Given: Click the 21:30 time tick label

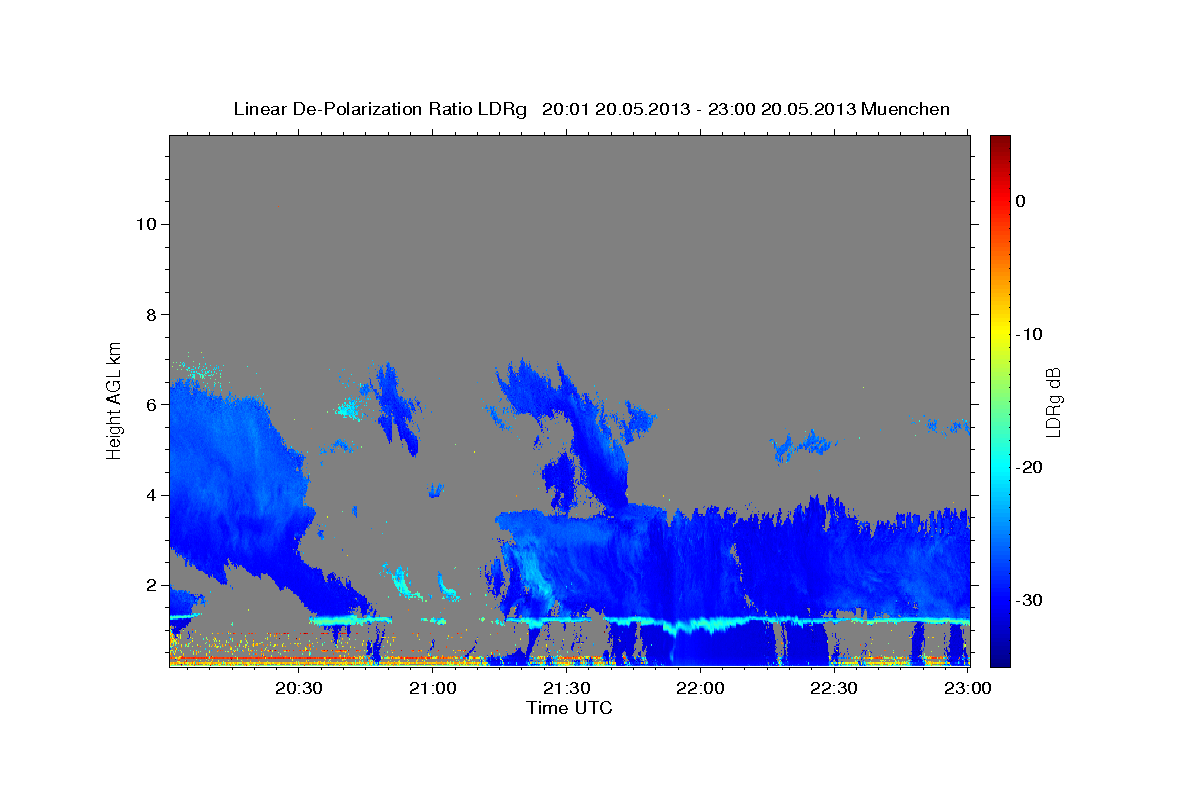Looking at the screenshot, I should [x=567, y=688].
